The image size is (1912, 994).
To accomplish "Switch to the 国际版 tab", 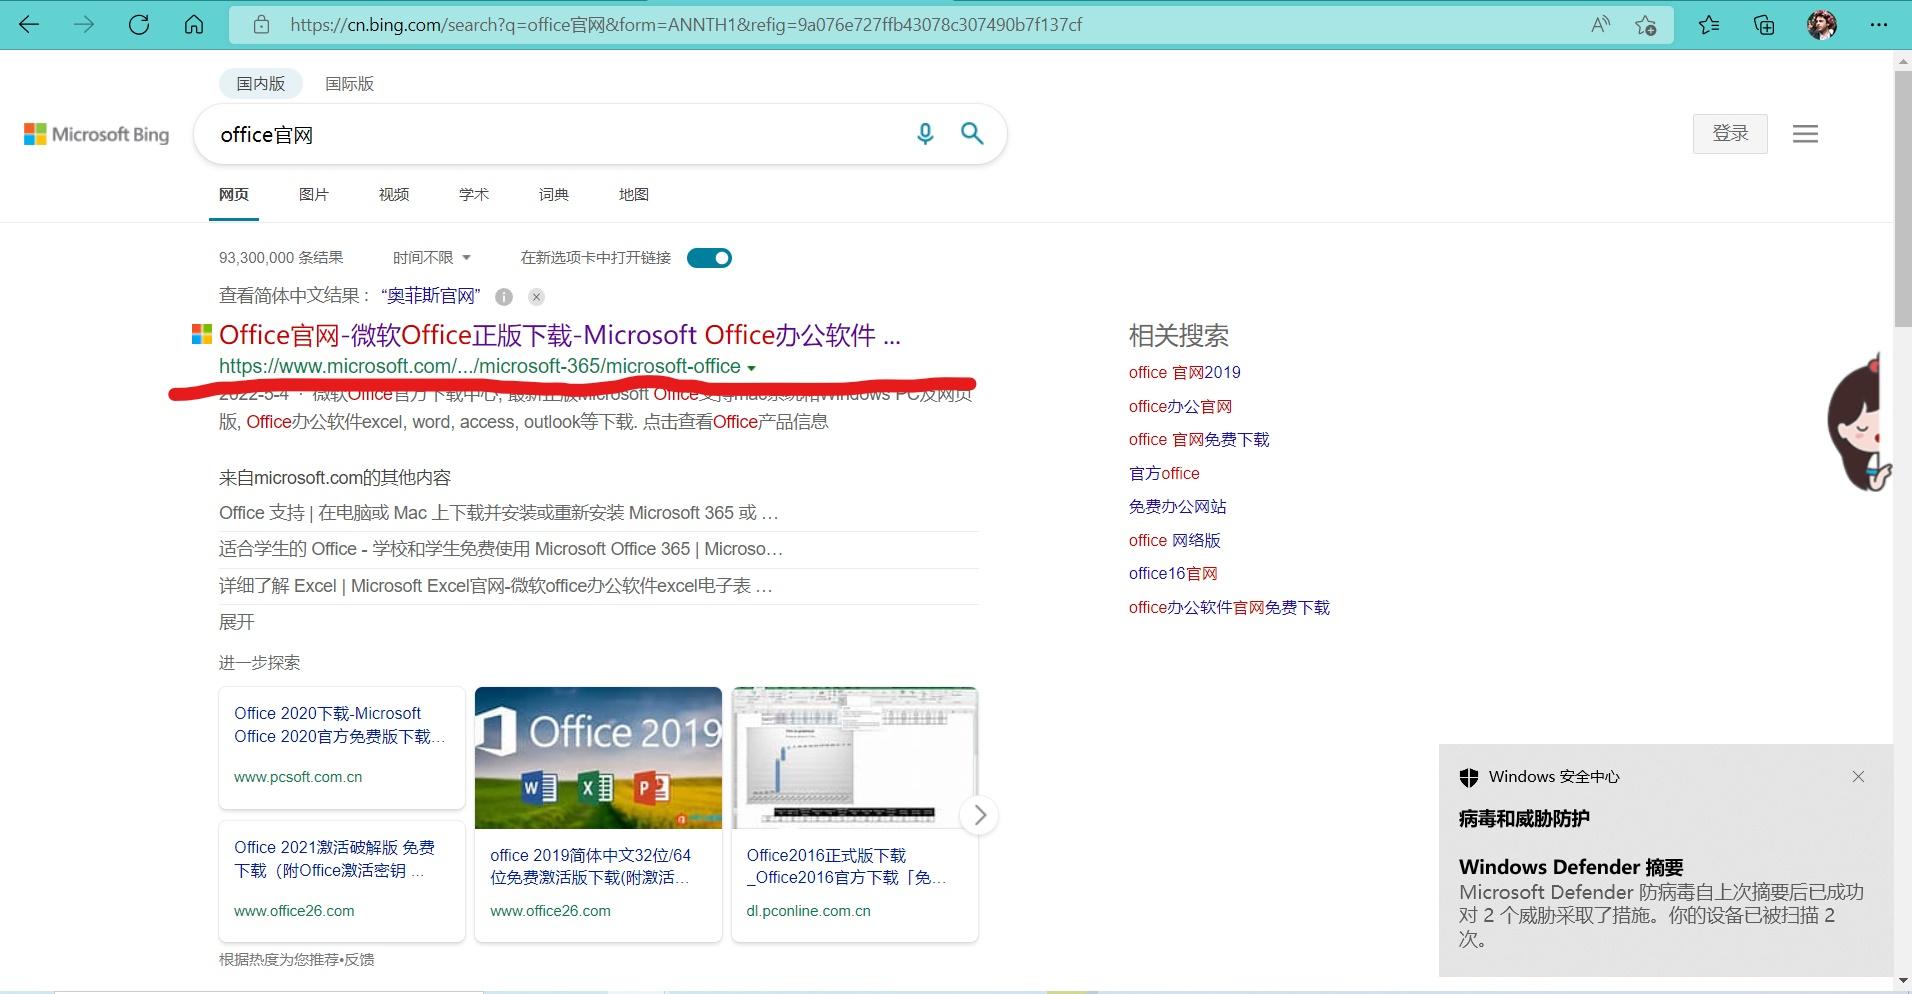I will coord(349,84).
